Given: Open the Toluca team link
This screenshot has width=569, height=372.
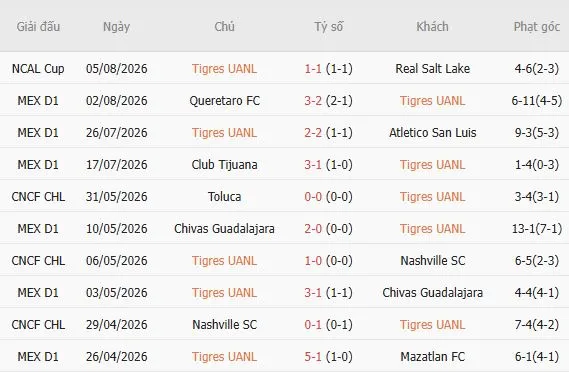Looking at the screenshot, I should (x=225, y=196).
